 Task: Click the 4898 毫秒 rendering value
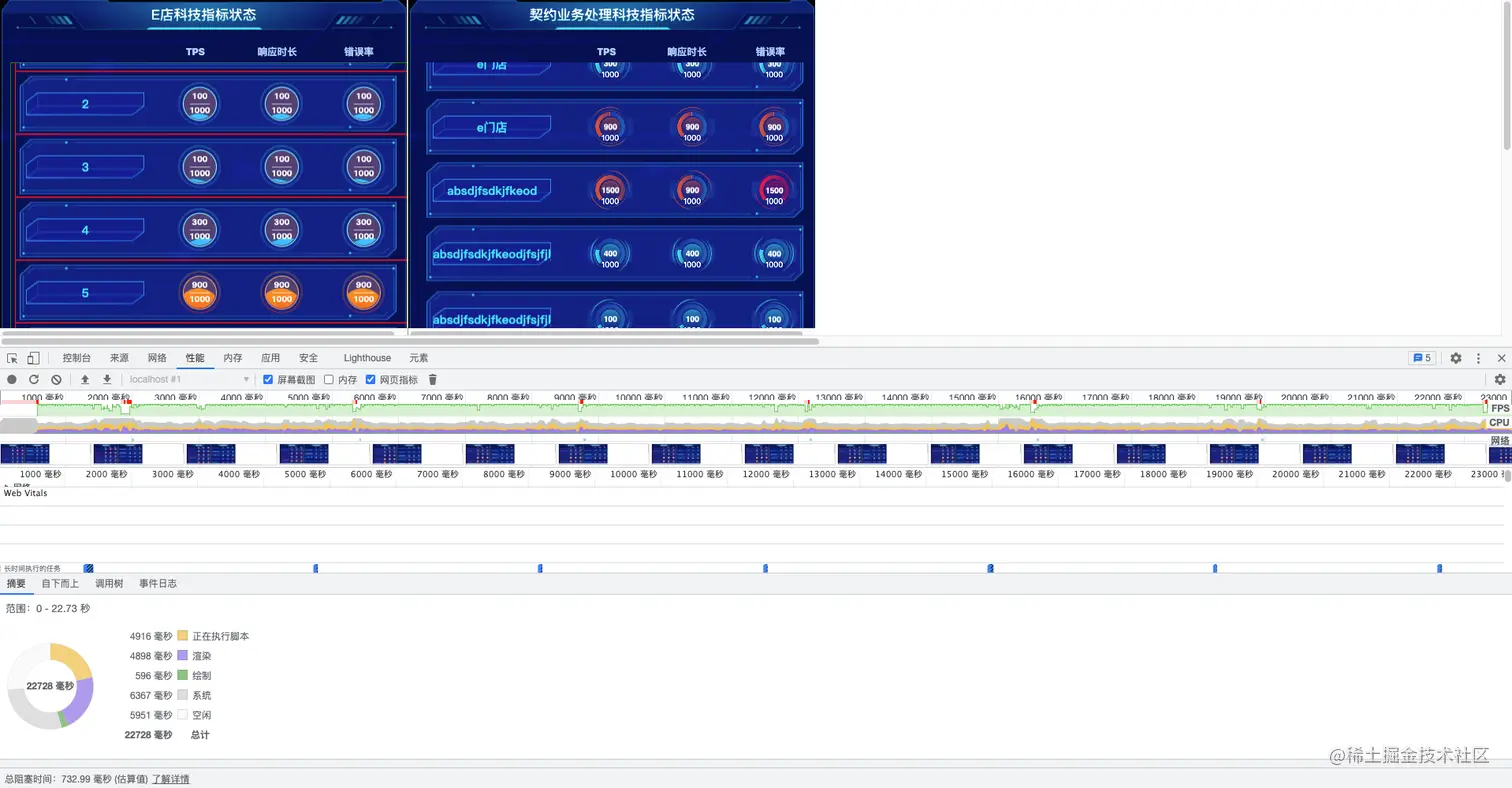(x=151, y=656)
